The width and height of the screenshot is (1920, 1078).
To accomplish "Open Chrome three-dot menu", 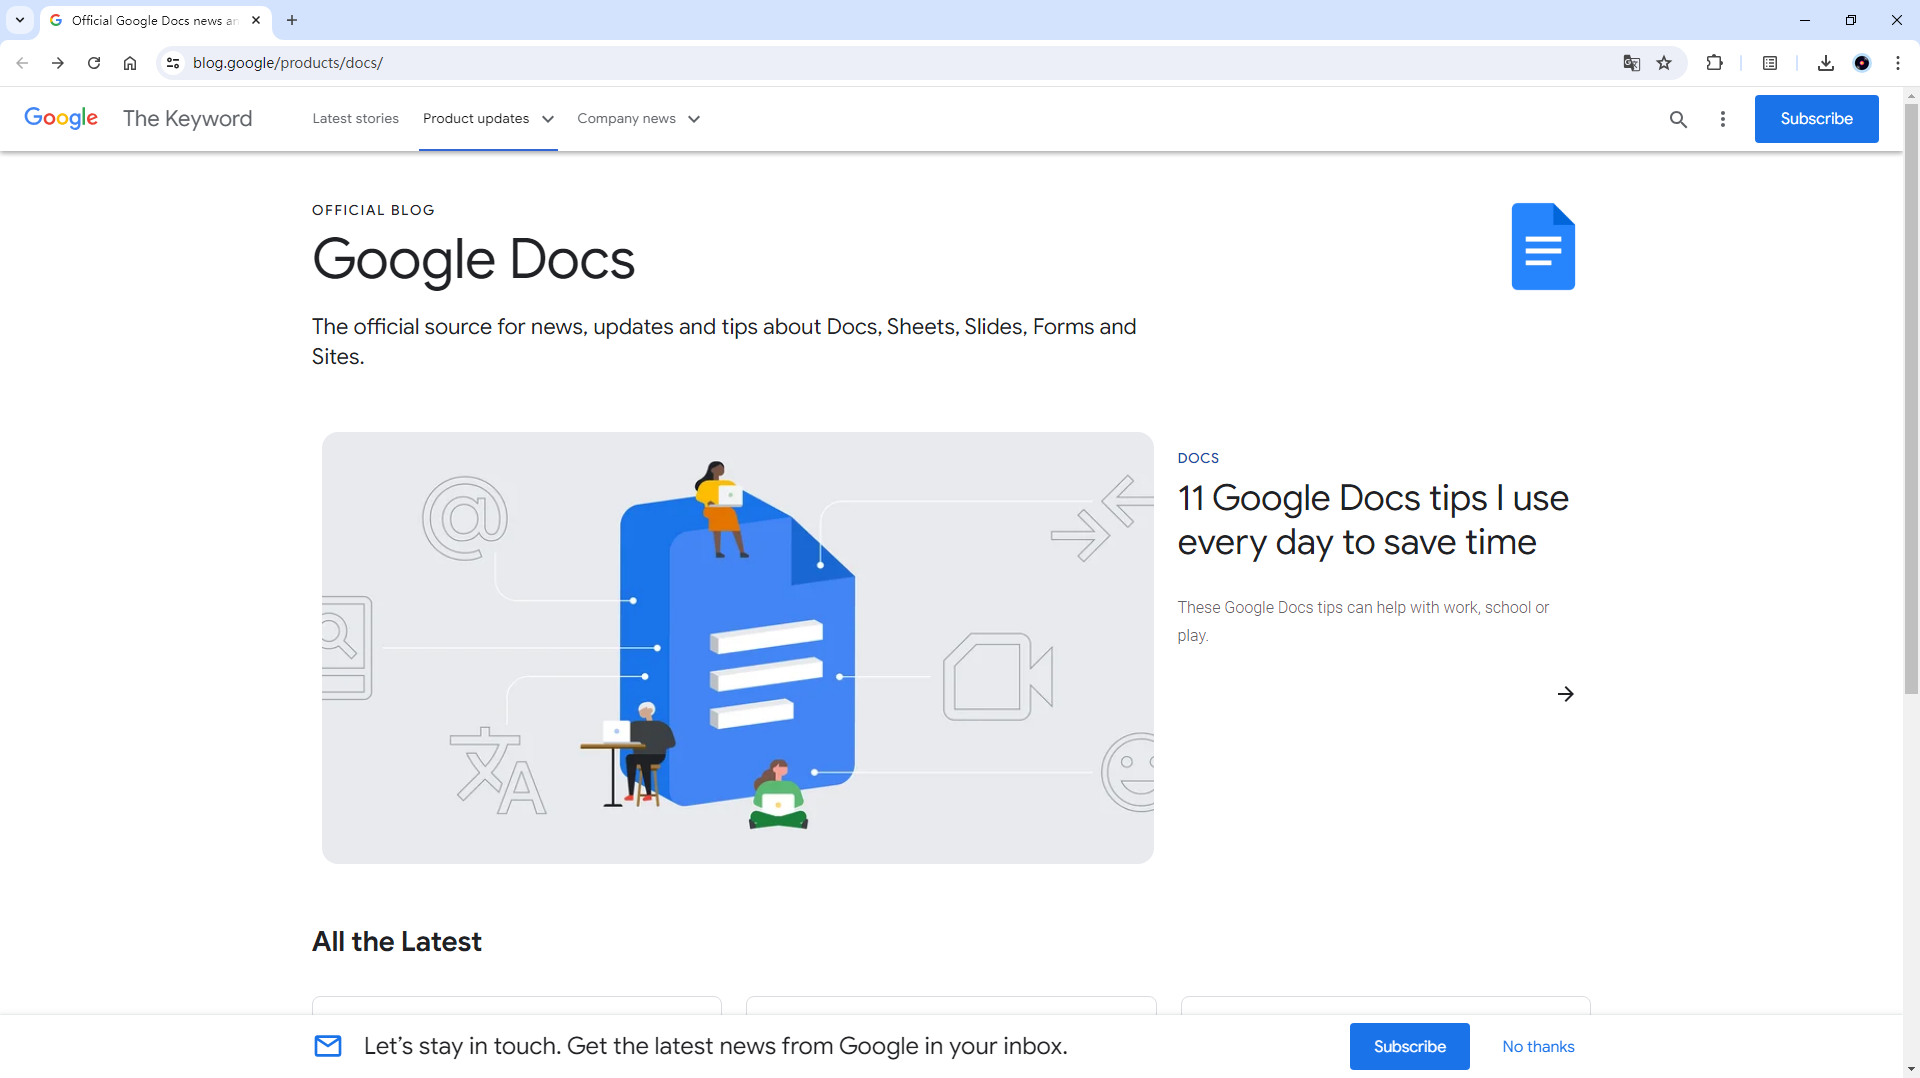I will pyautogui.click(x=1898, y=63).
